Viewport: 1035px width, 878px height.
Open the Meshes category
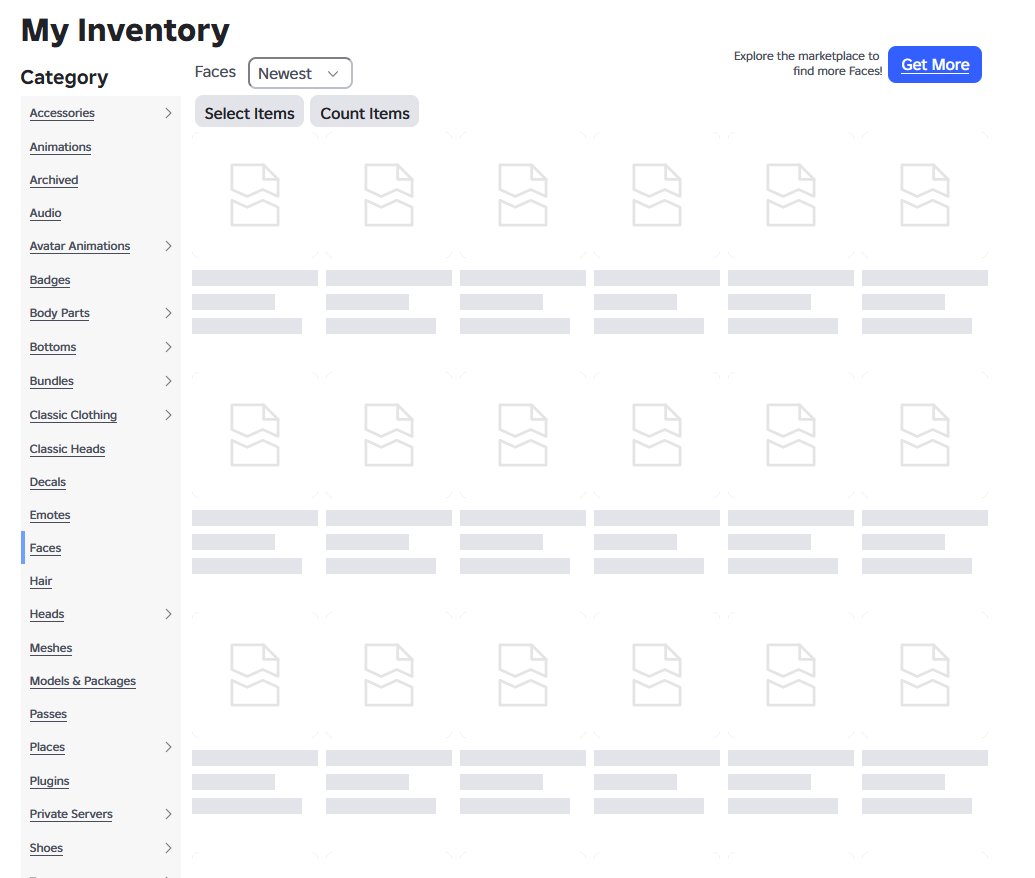[x=51, y=648]
